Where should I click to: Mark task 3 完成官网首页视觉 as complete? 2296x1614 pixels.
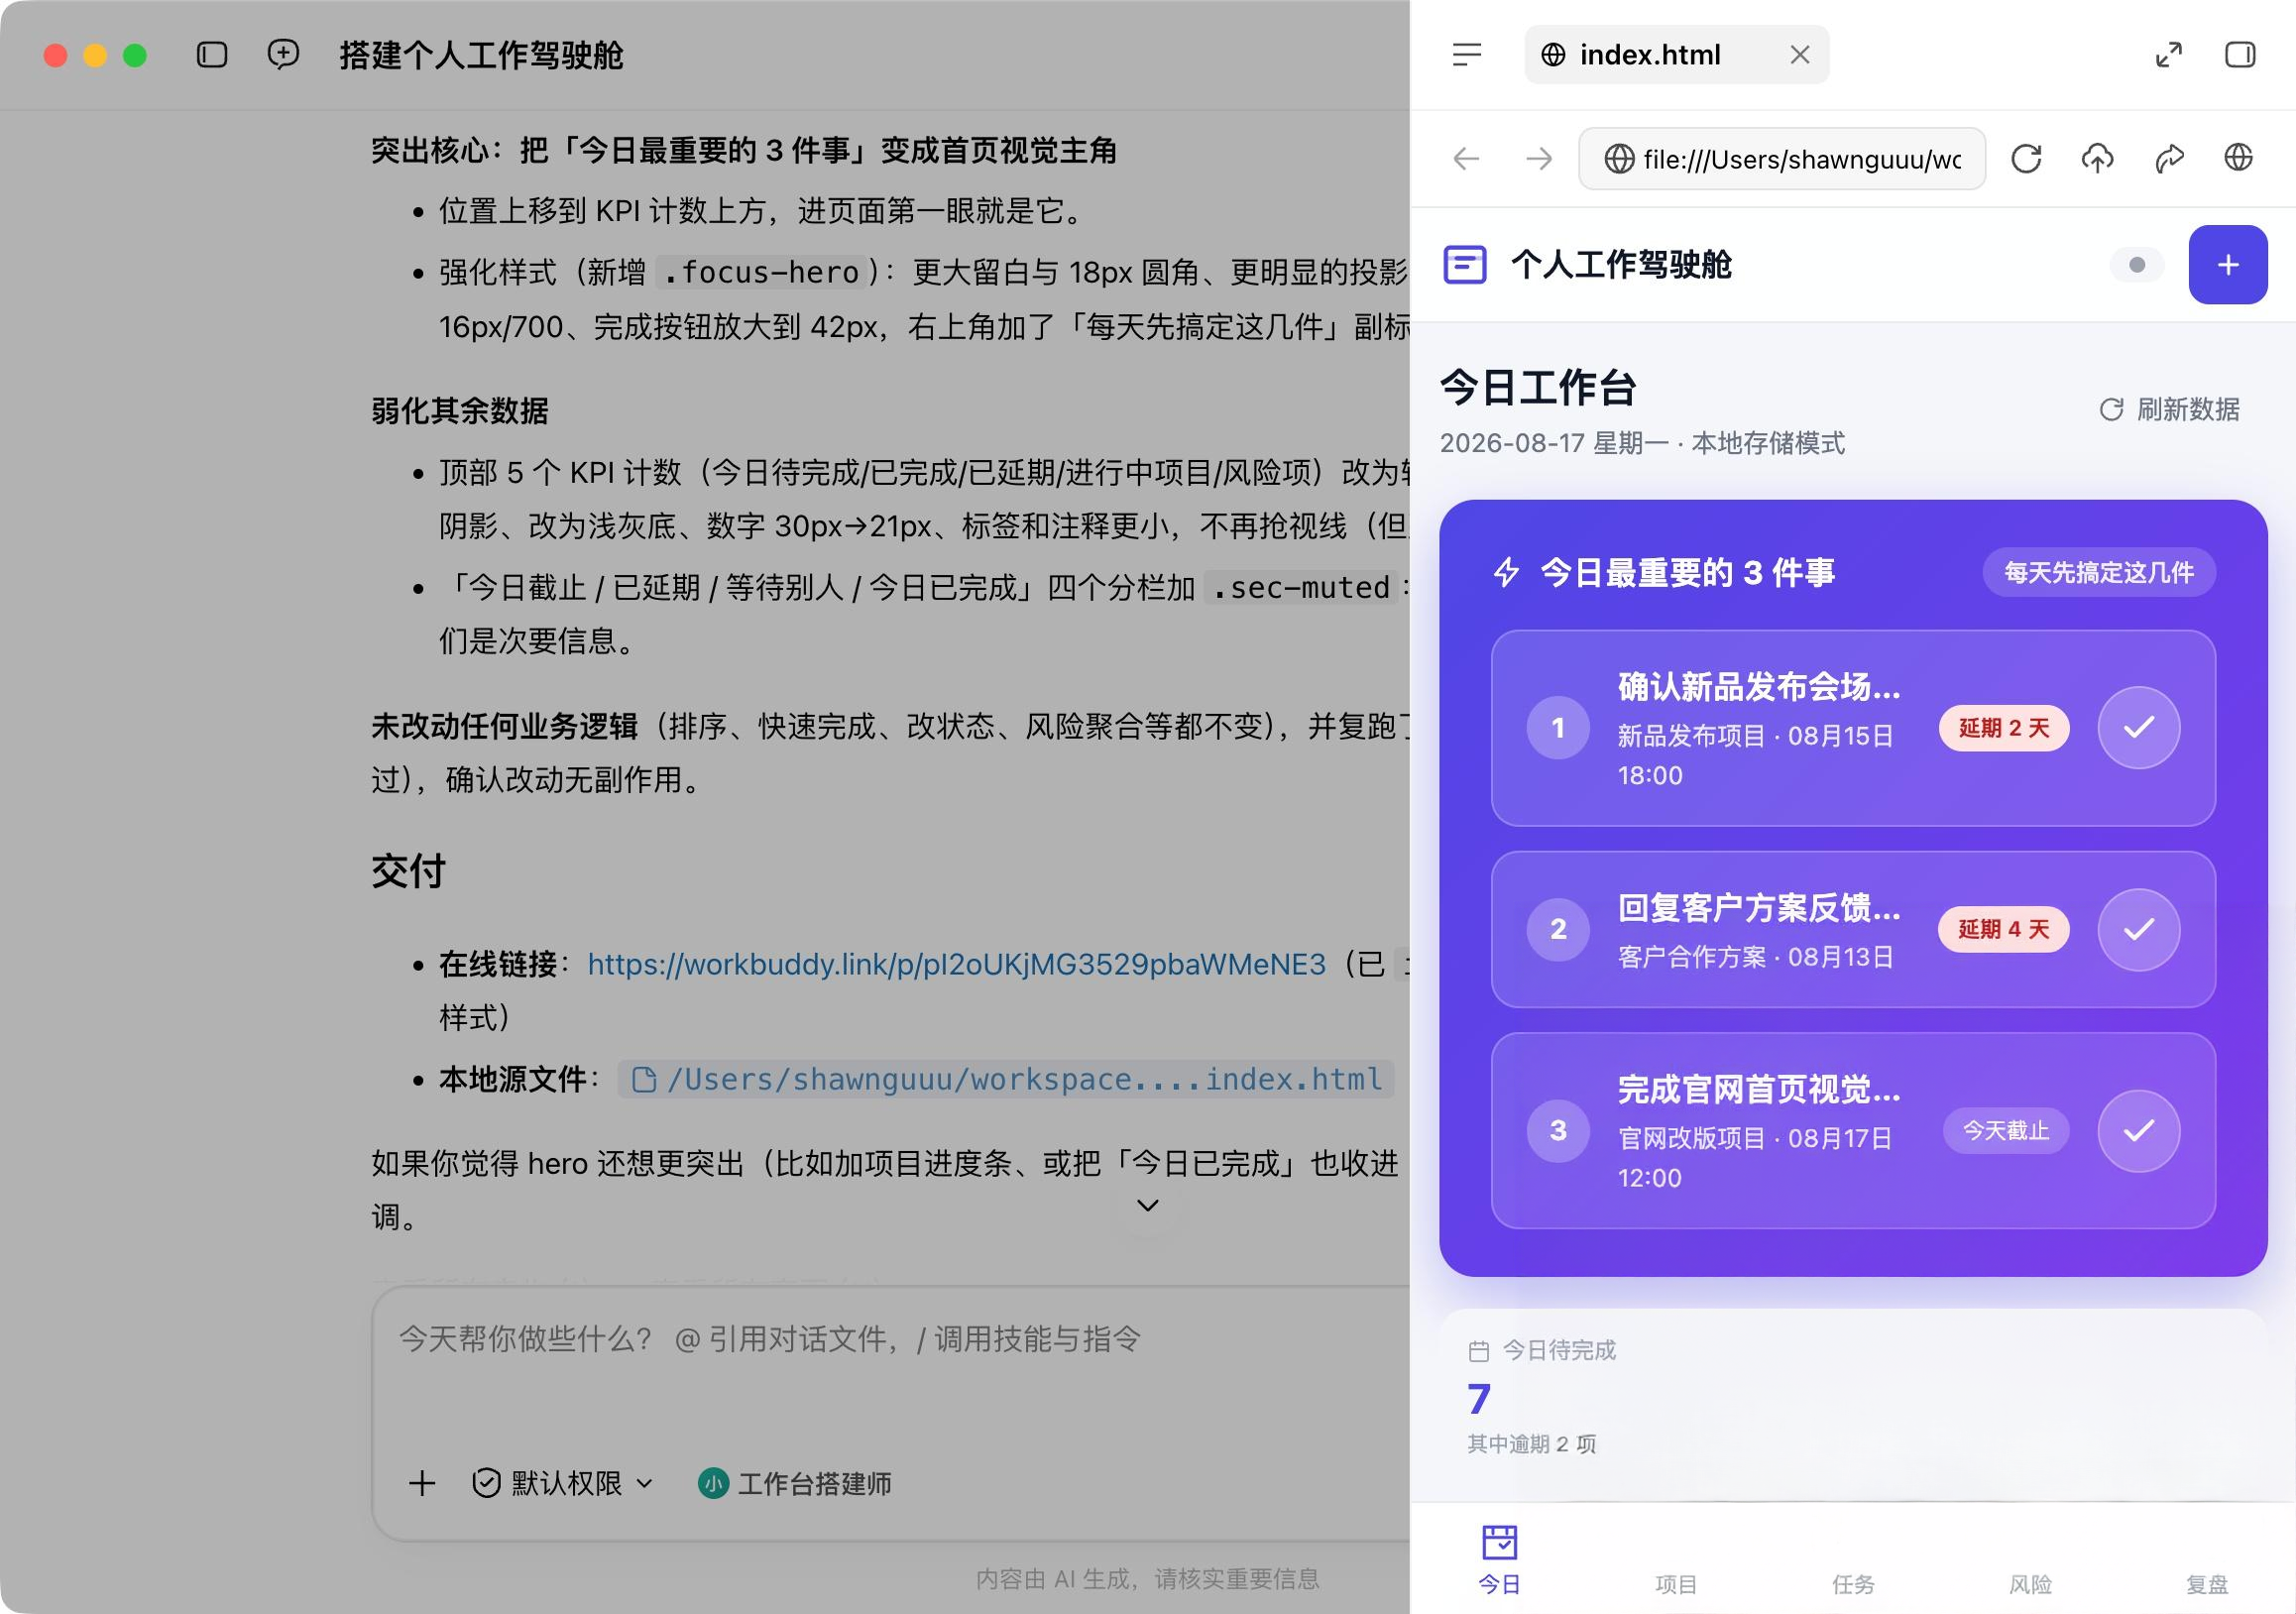tap(2138, 1130)
